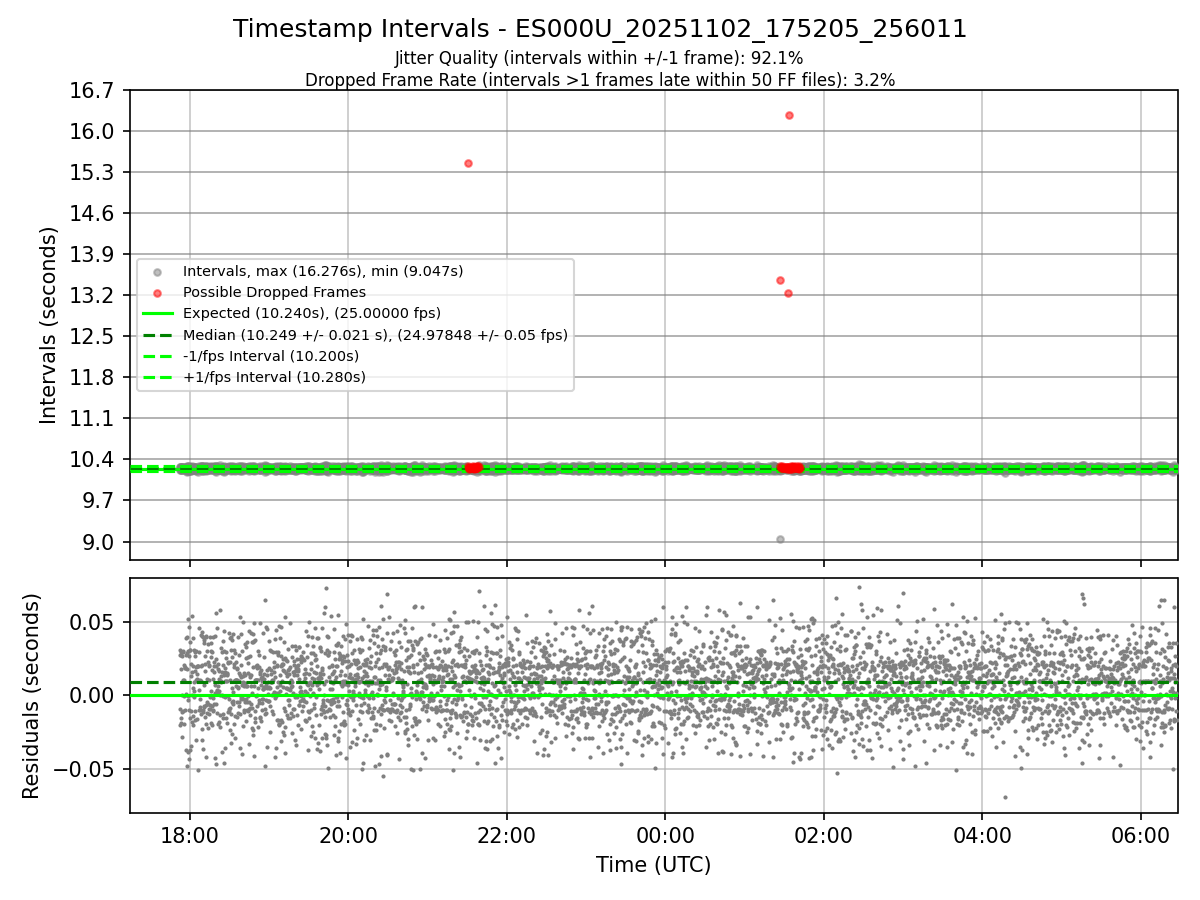
Task: Click the 'Median (10.249 +/- 0.021 s)' legend entry
Action: pyautogui.click(x=375, y=335)
